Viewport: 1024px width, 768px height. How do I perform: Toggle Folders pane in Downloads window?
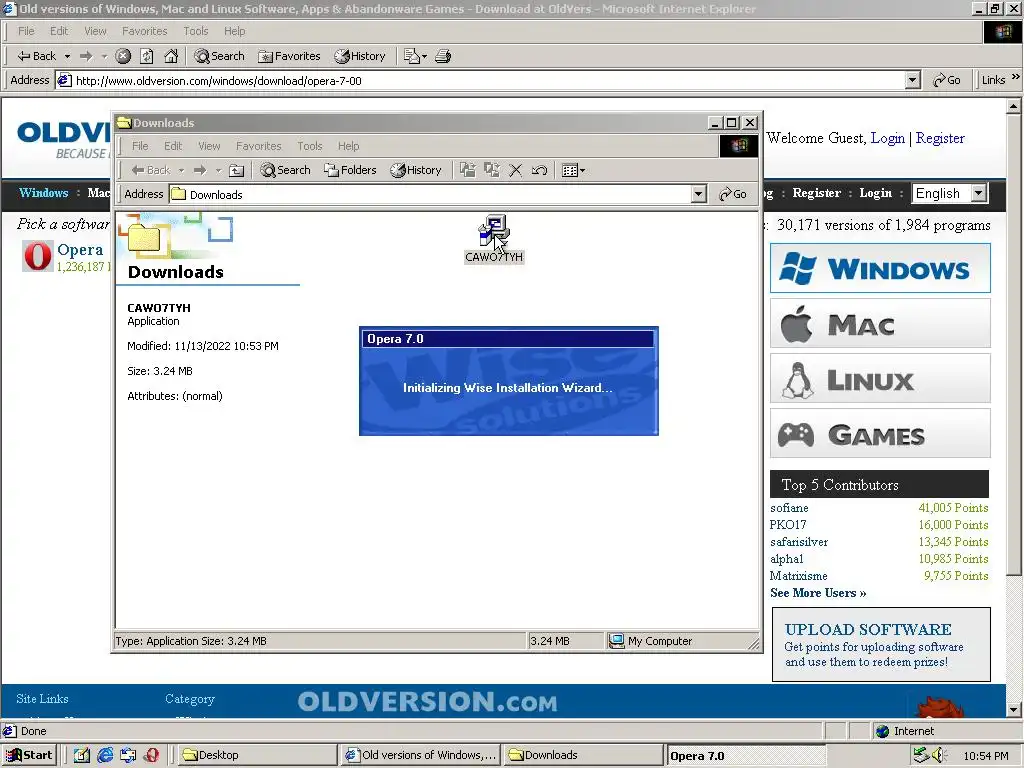(351, 170)
